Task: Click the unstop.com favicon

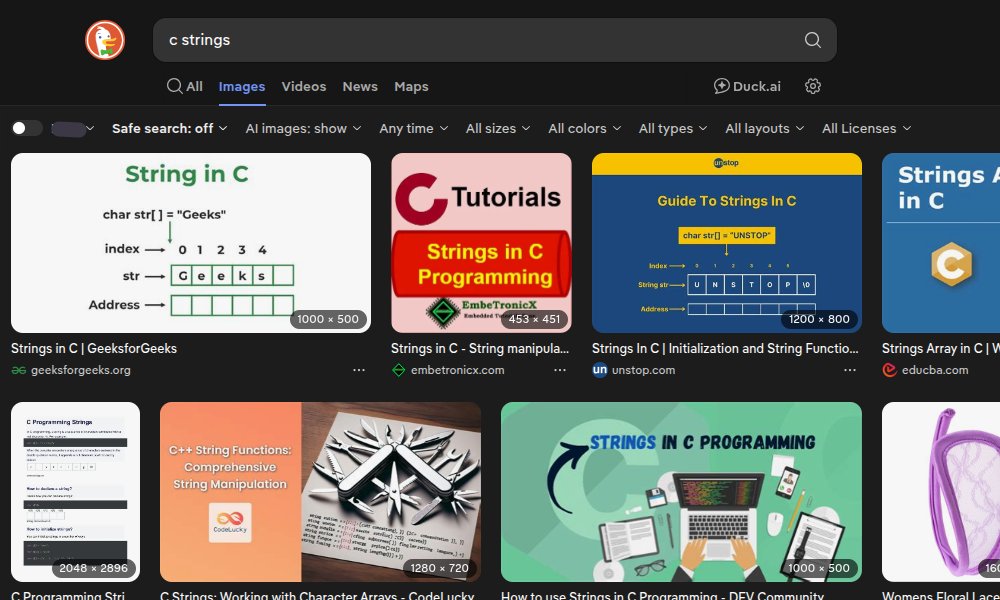Action: (599, 370)
